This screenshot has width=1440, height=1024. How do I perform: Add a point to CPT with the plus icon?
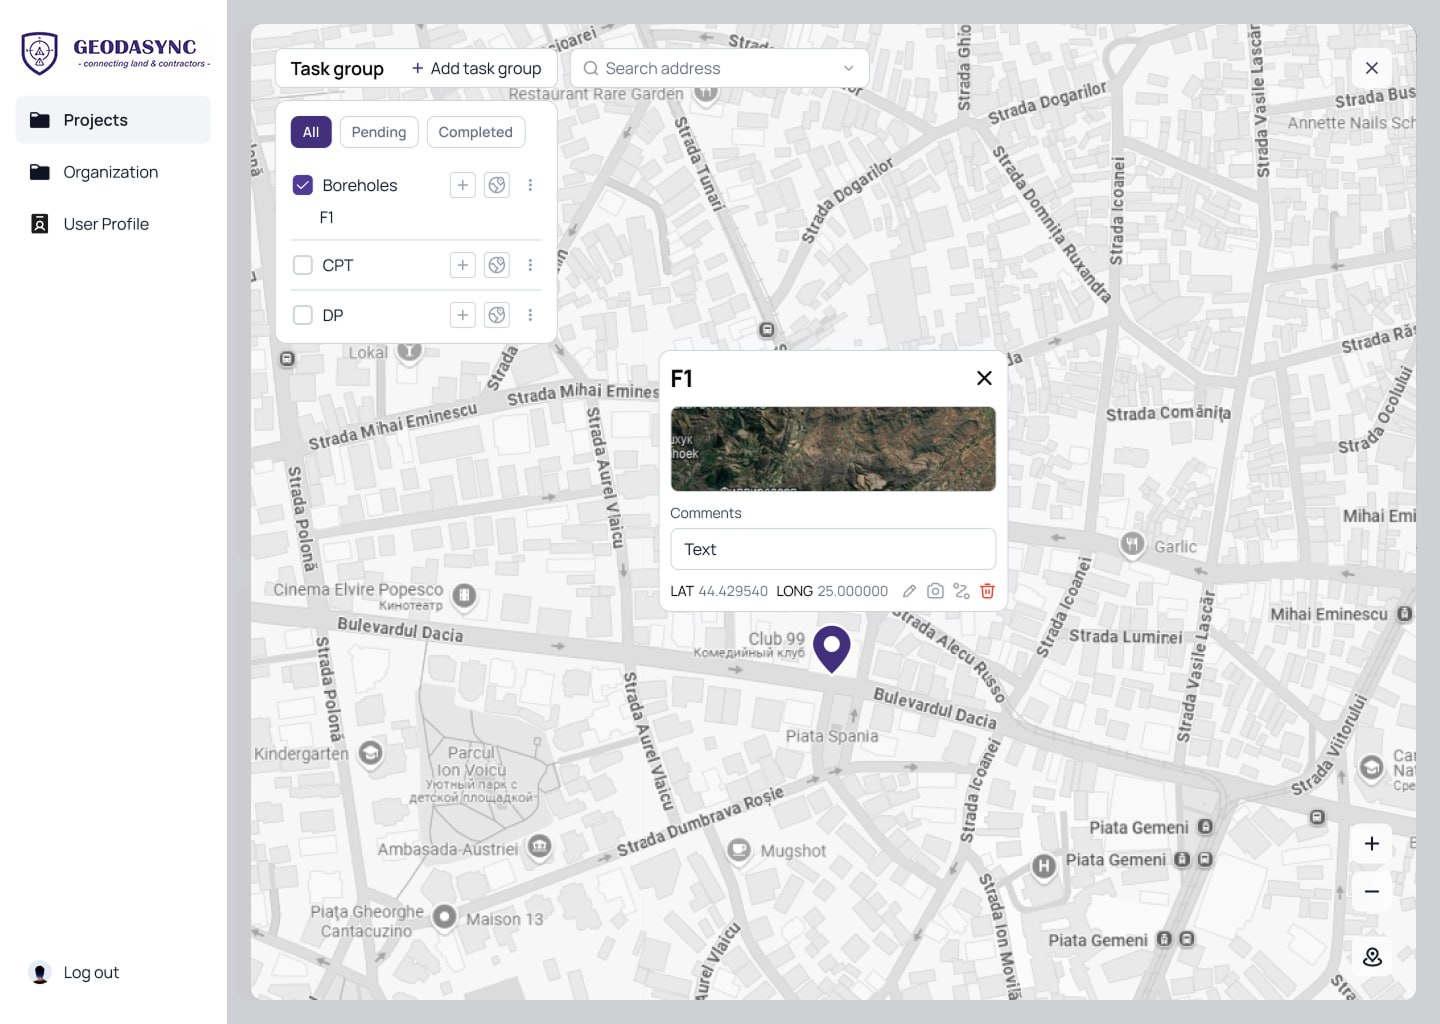click(x=462, y=265)
